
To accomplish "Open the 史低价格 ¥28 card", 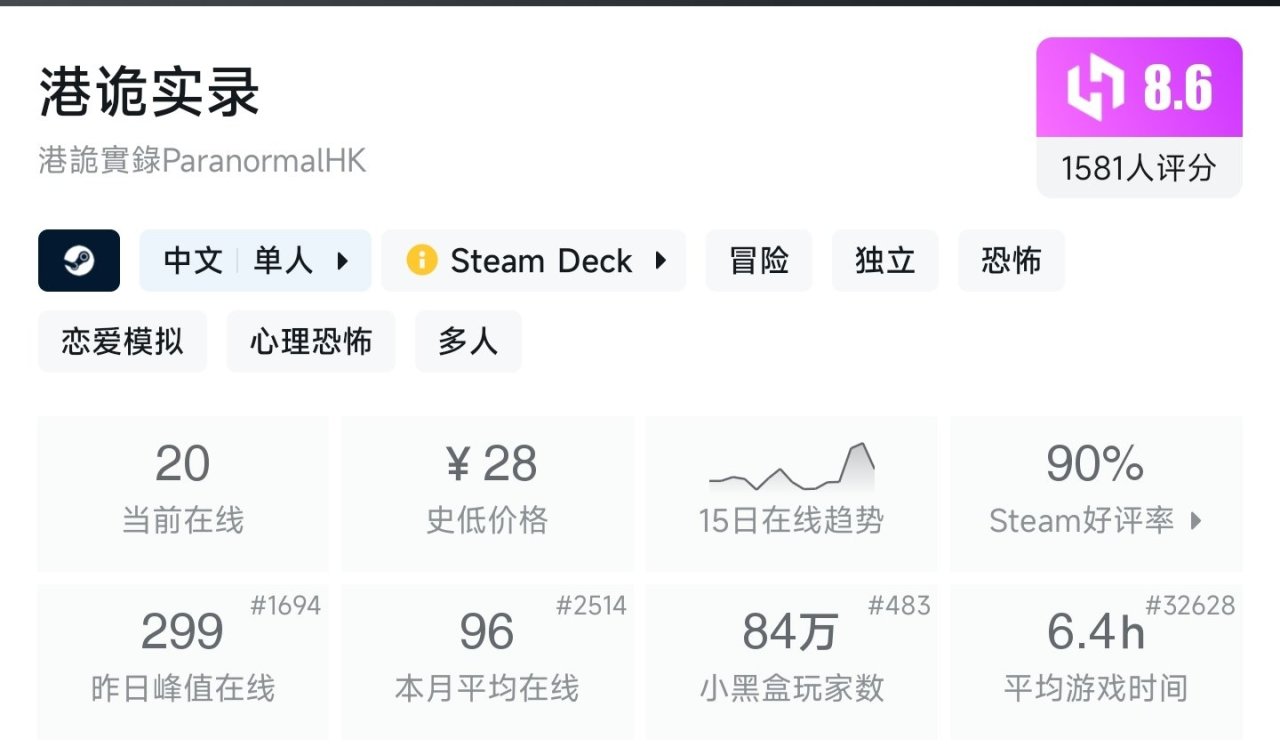I will click(488, 493).
